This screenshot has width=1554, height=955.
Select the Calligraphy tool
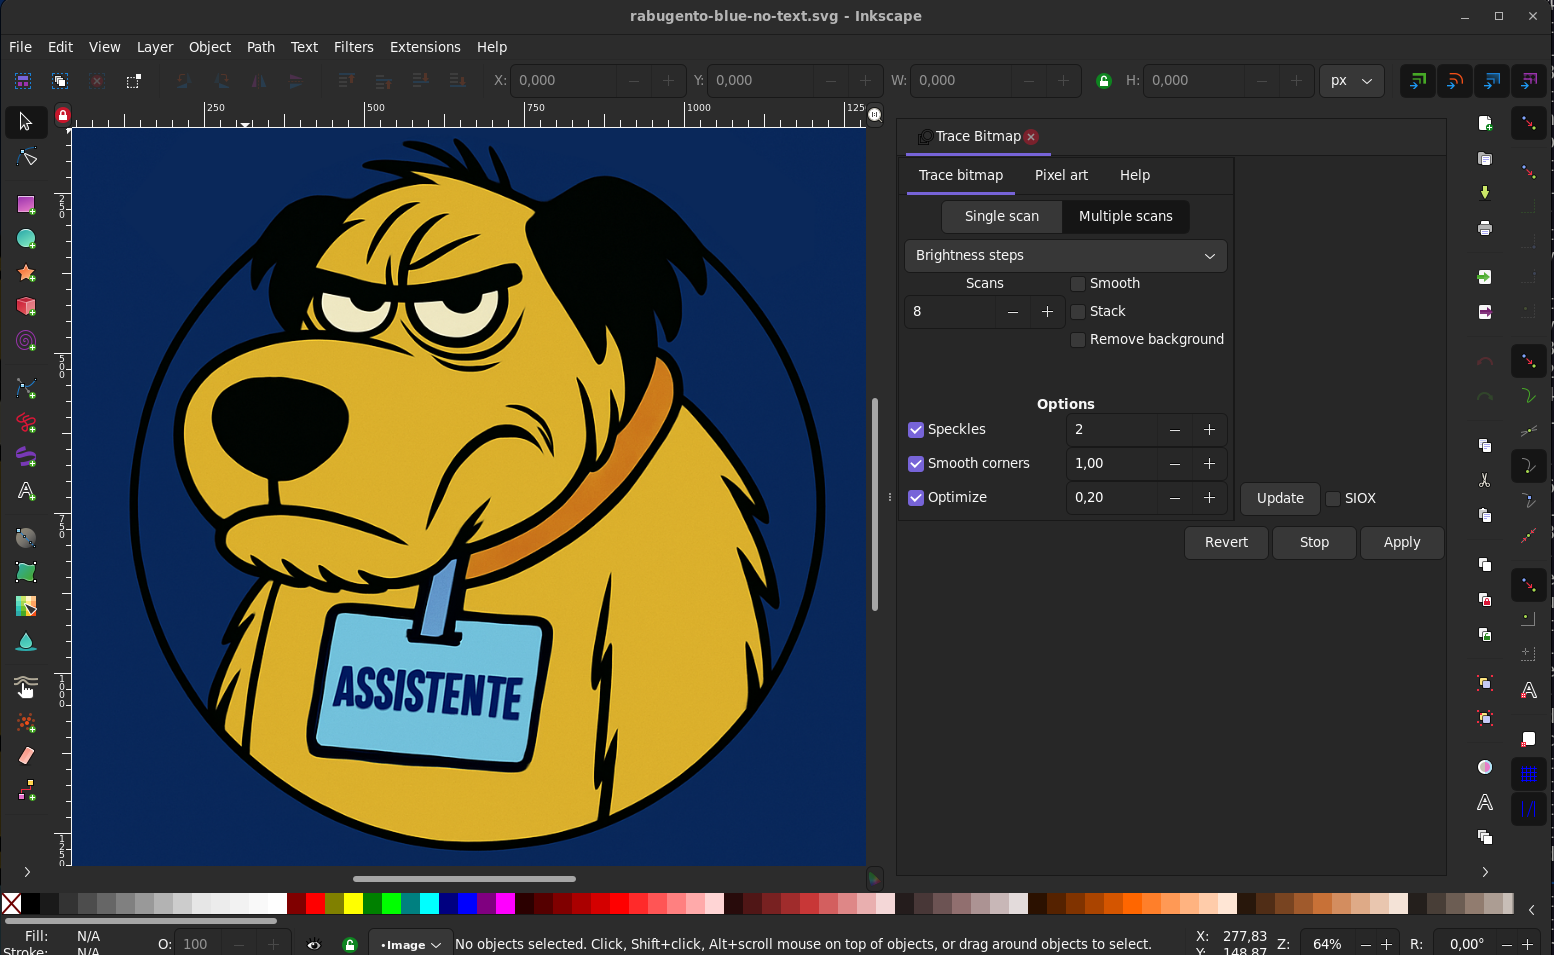[x=26, y=456]
